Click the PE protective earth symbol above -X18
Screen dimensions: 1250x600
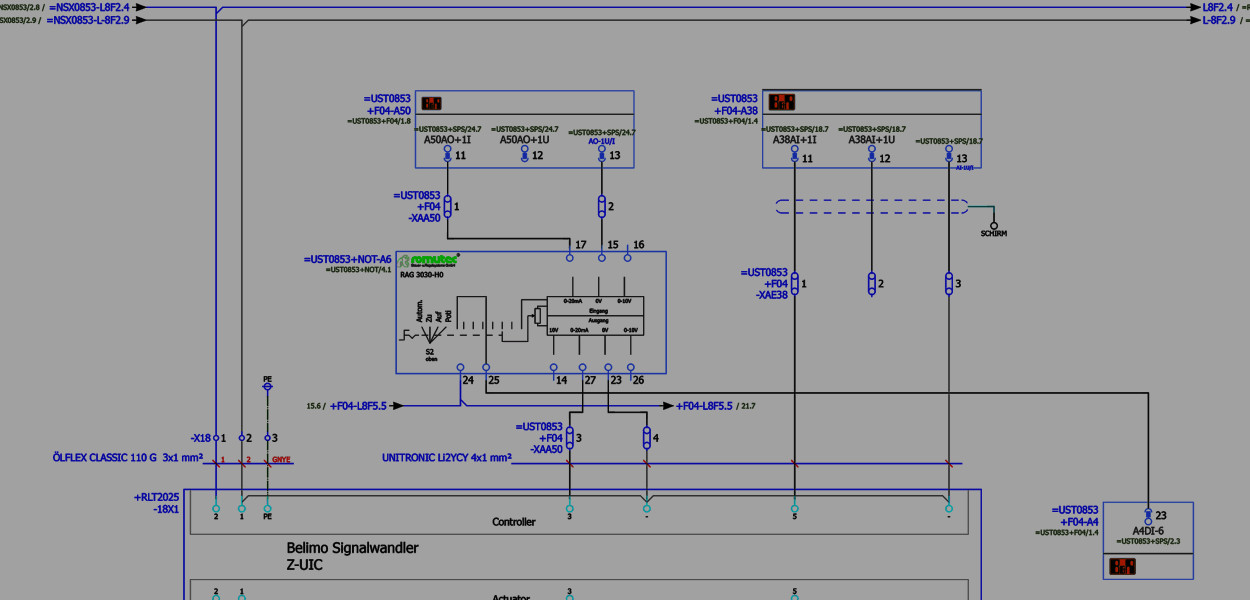coord(267,385)
